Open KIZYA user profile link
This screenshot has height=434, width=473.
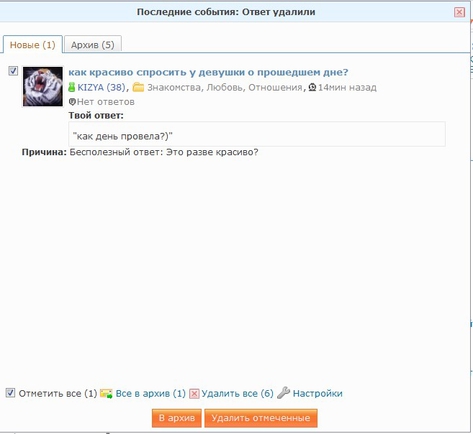[x=101, y=87]
